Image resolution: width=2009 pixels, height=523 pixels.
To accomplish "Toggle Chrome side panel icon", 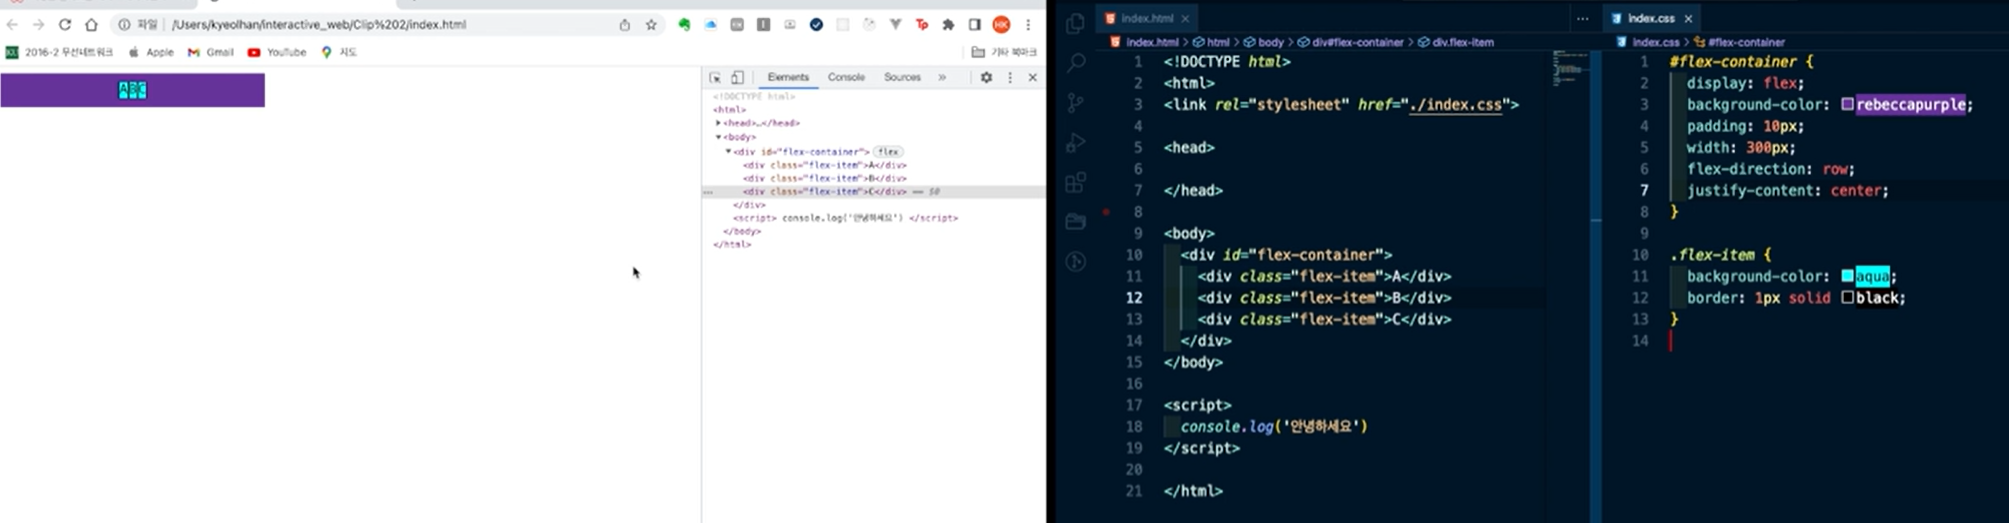I will 974,25.
